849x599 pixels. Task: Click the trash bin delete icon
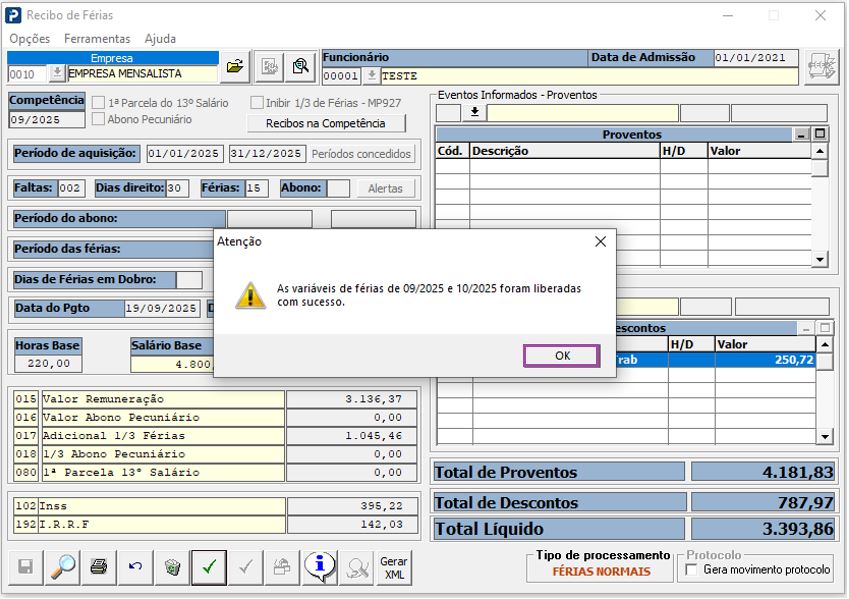click(172, 567)
